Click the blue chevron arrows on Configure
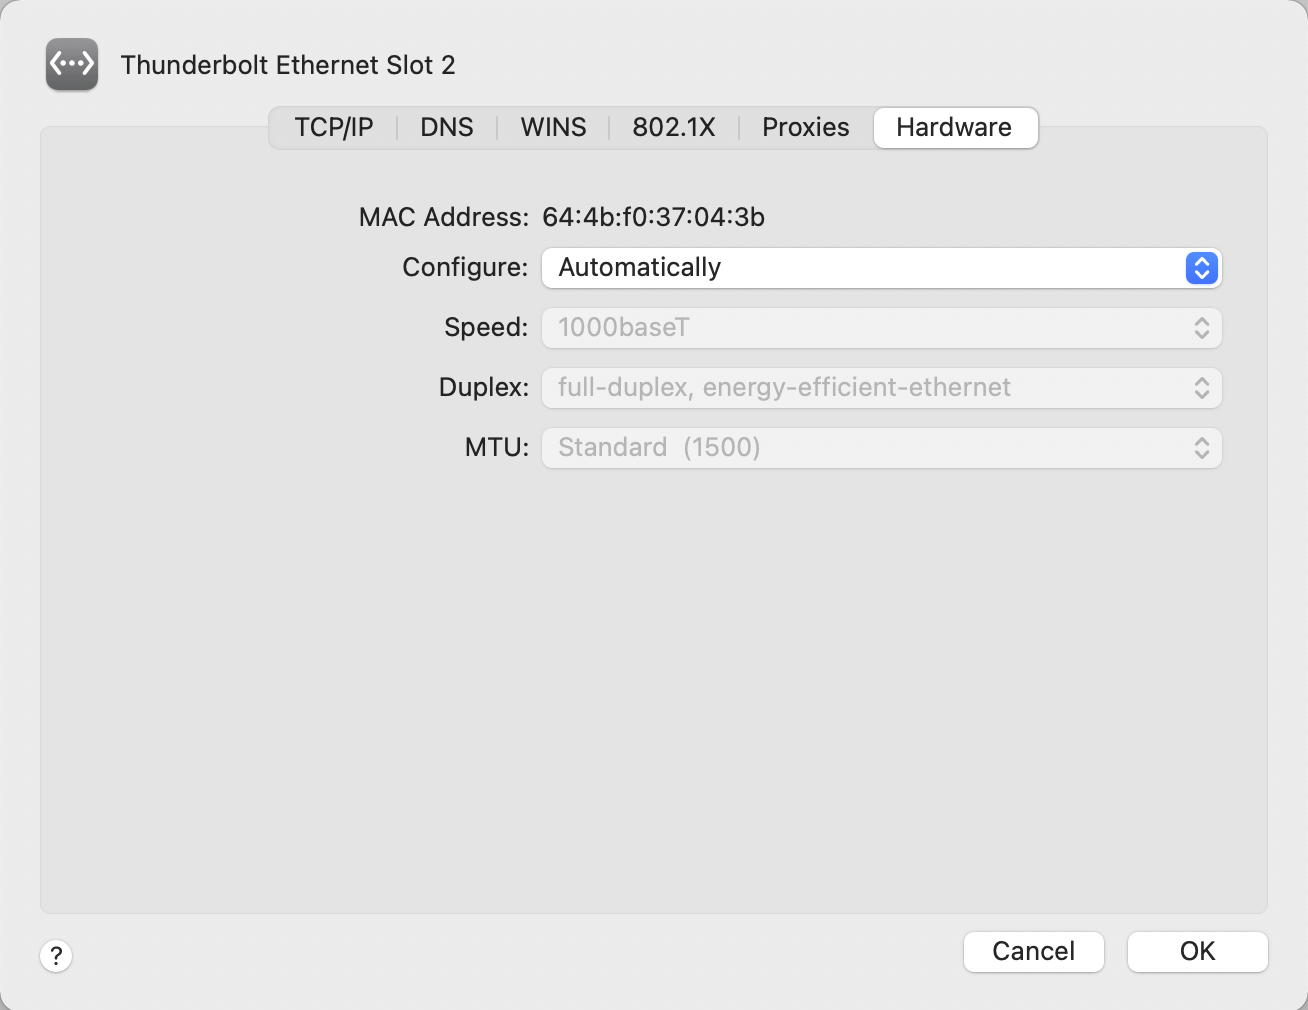This screenshot has height=1010, width=1308. [x=1201, y=268]
